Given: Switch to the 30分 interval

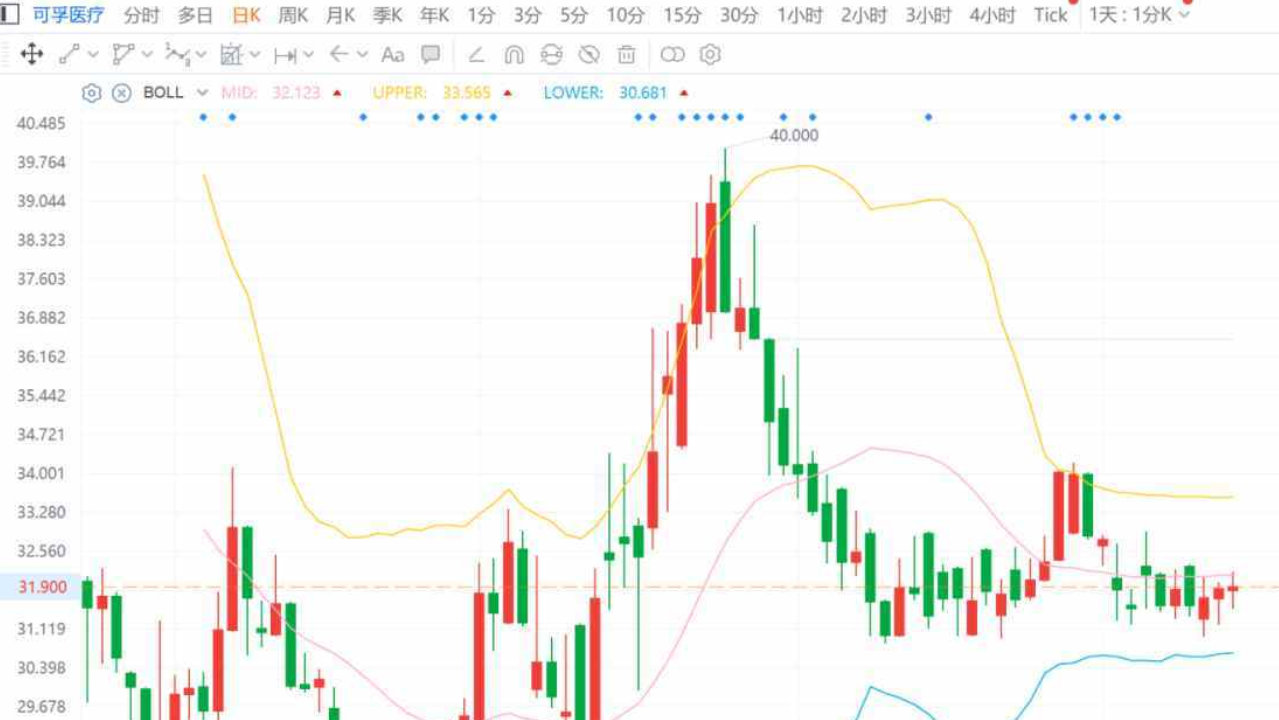Looking at the screenshot, I should coord(739,15).
